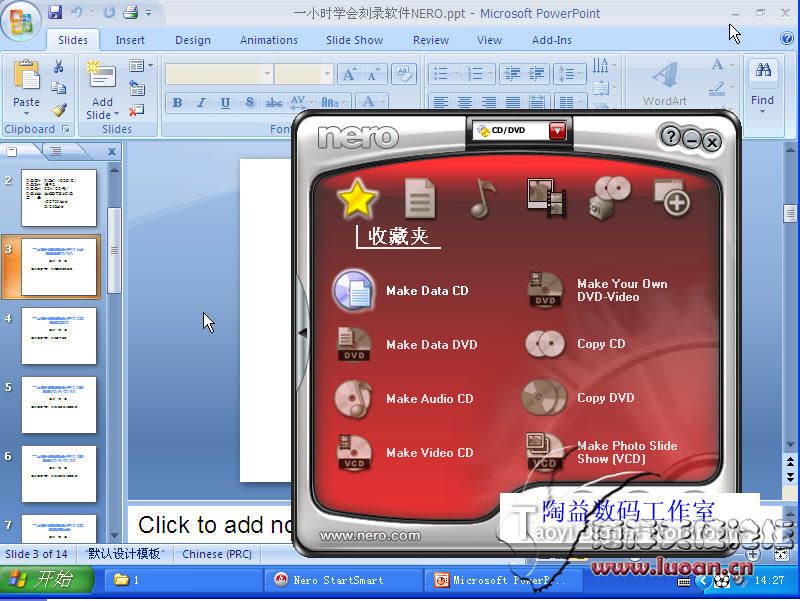This screenshot has height=601, width=800.
Task: Select the Copy and Backup discs category
Action: (x=609, y=198)
